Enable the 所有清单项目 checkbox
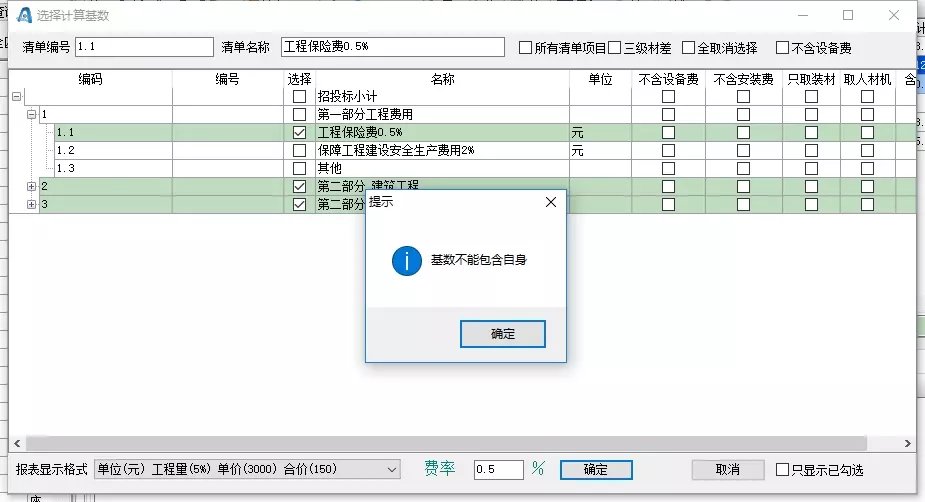The width and height of the screenshot is (925, 502). [x=526, y=47]
